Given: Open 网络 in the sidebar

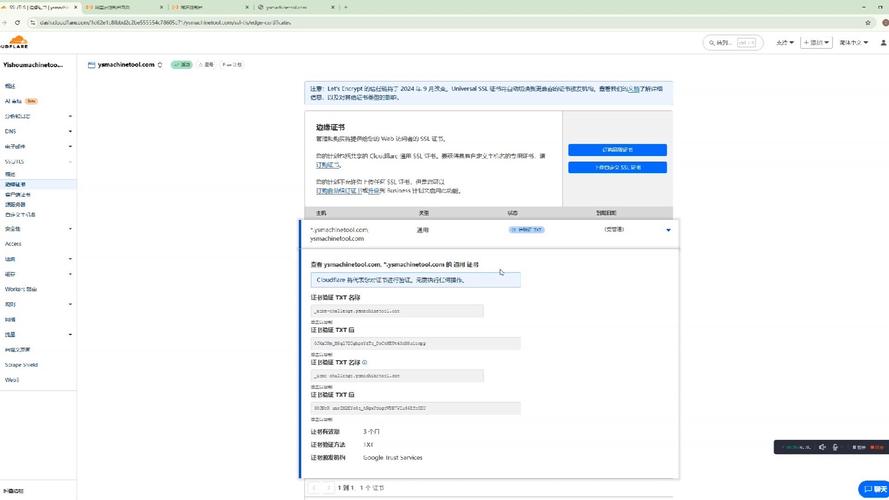Looking at the screenshot, I should click(10, 320).
